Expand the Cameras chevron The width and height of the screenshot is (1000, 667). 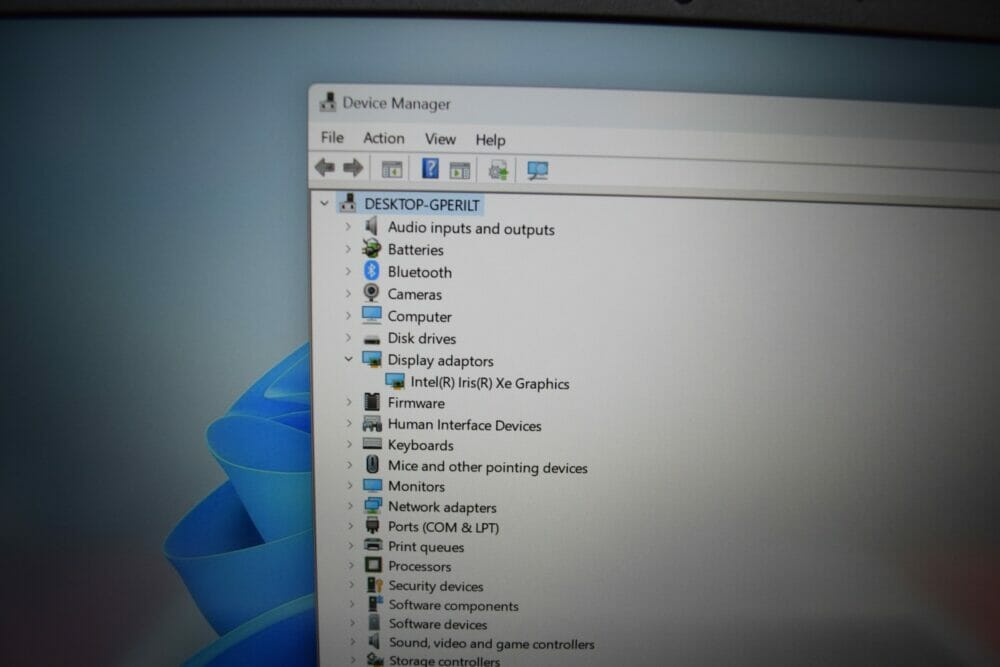click(x=348, y=293)
